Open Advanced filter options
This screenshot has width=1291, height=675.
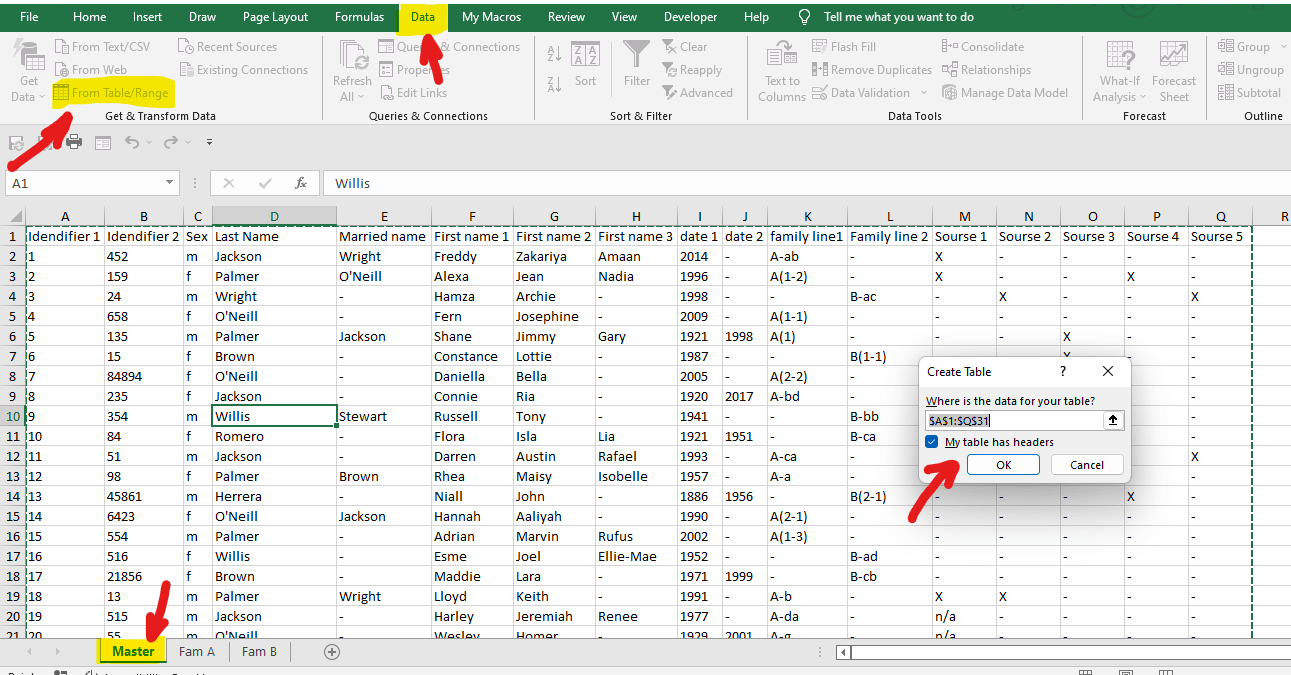coord(697,93)
